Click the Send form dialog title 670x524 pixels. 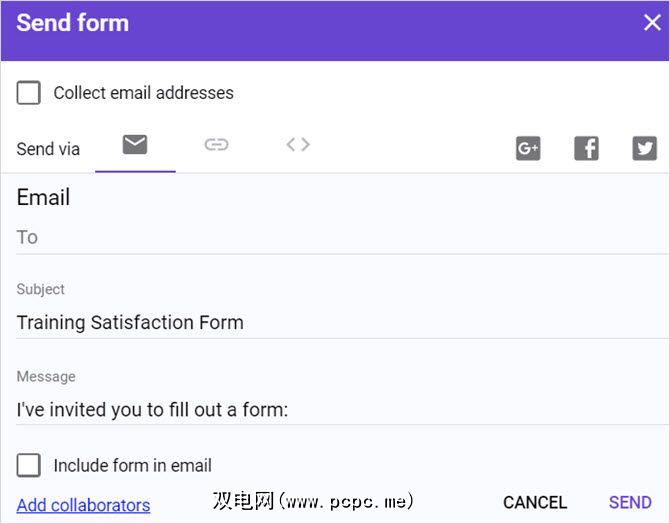tap(72, 23)
